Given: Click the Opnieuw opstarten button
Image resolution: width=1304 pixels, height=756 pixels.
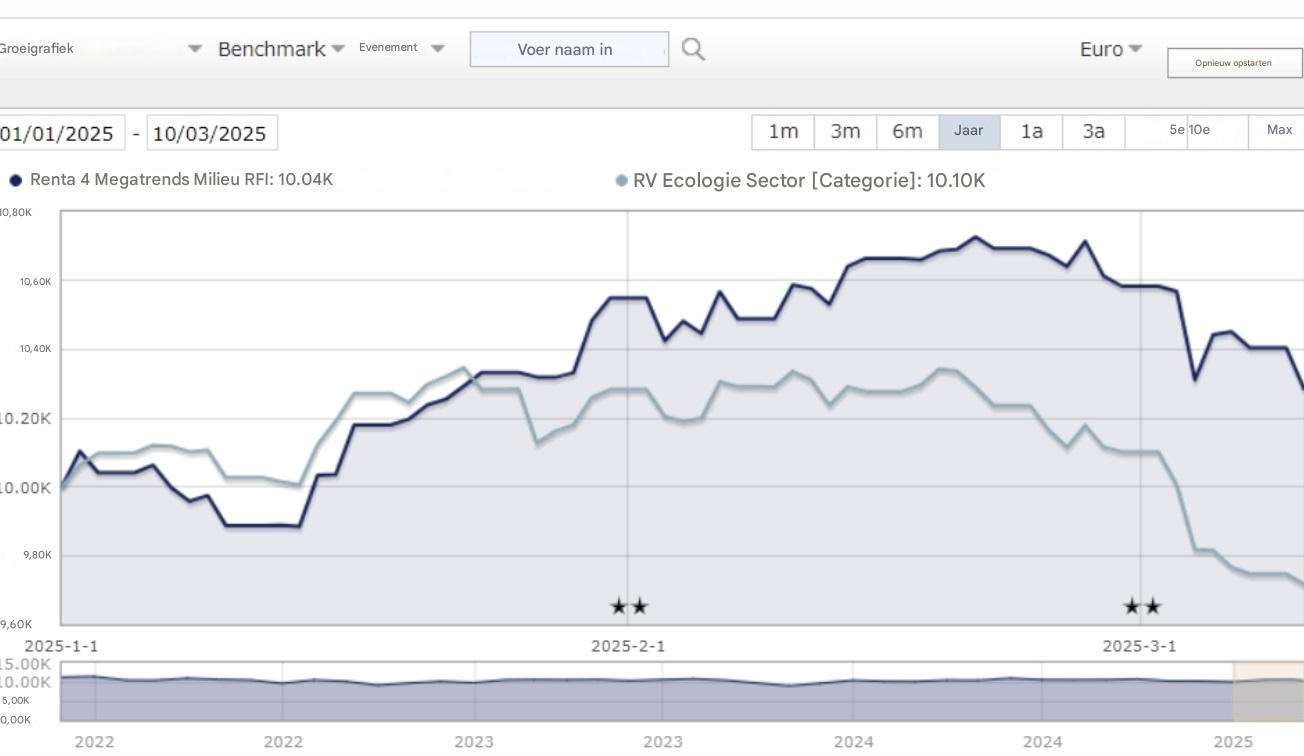Looking at the screenshot, I should point(1234,62).
